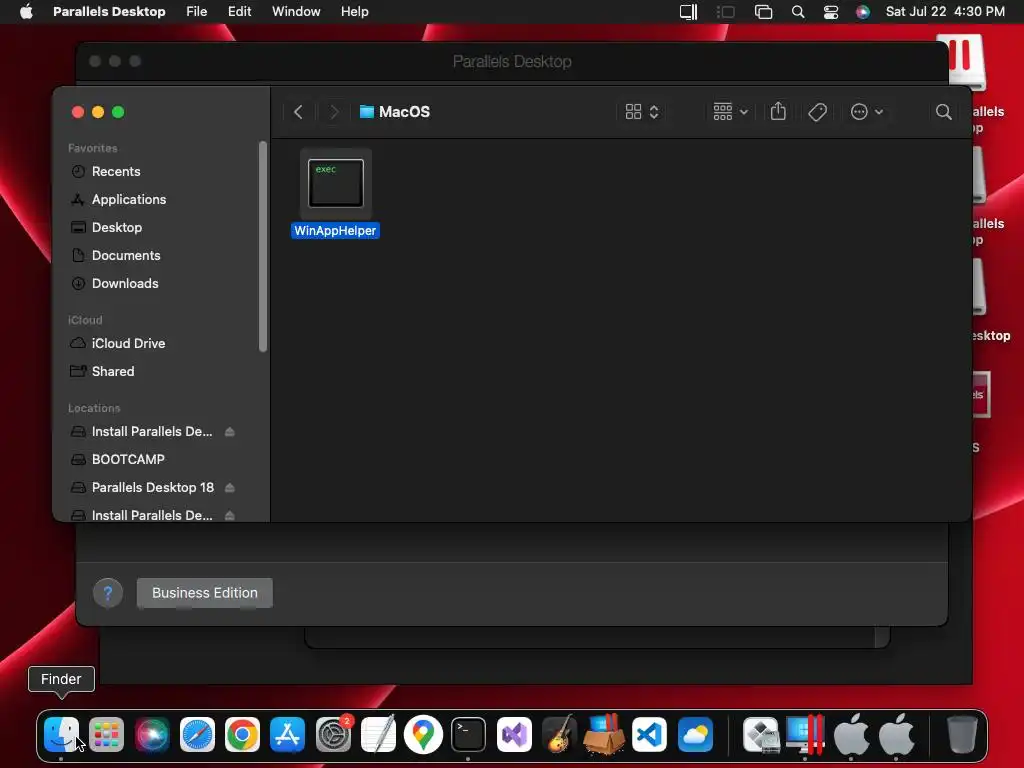The height and width of the screenshot is (768, 1024).
Task: Launch Google Chrome from the Dock
Action: click(x=242, y=734)
